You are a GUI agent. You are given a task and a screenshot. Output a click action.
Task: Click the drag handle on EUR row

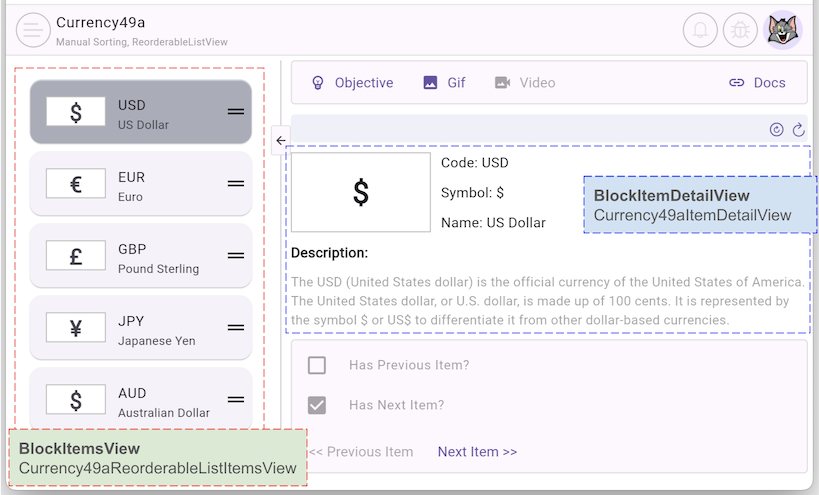click(x=236, y=184)
